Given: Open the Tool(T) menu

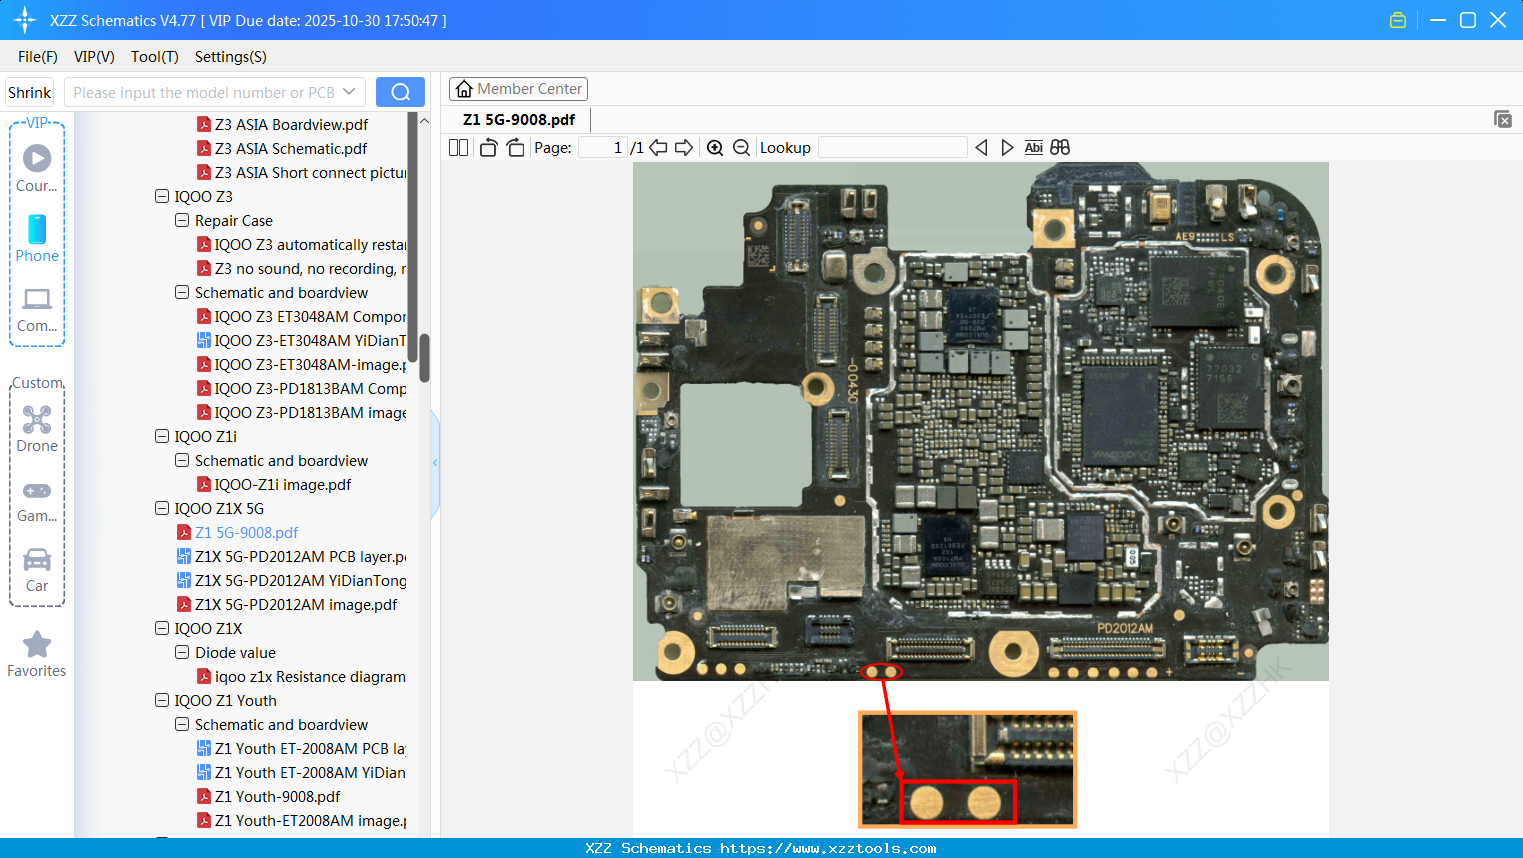Looking at the screenshot, I should 155,57.
